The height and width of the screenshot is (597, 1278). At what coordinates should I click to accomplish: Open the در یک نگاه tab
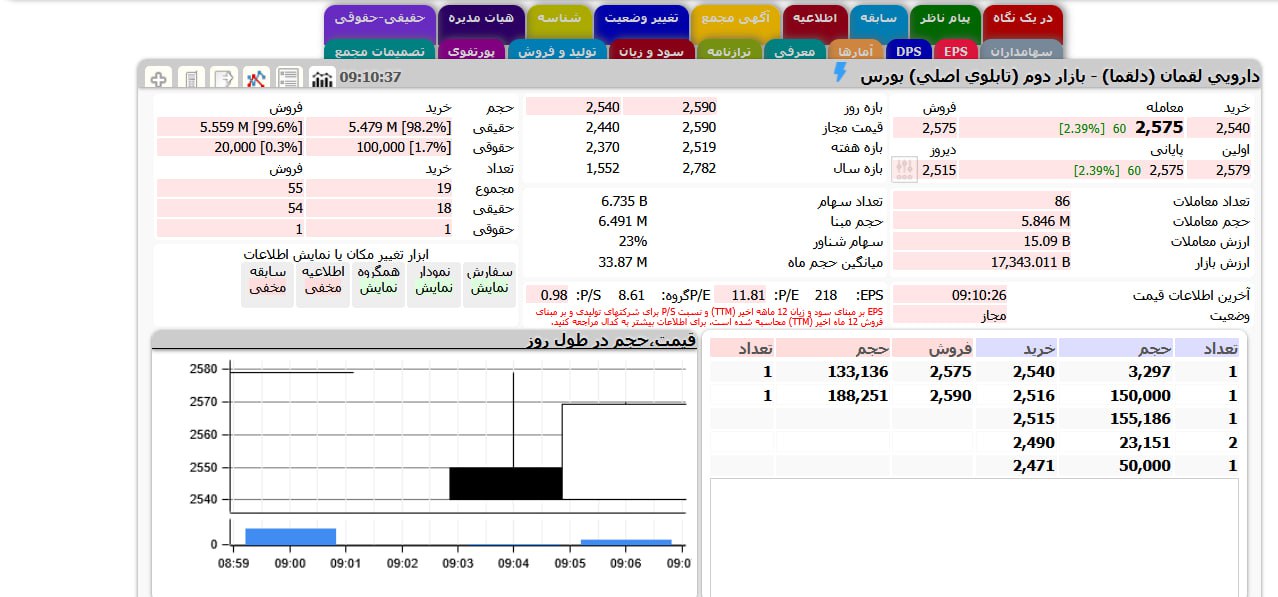click(1022, 18)
